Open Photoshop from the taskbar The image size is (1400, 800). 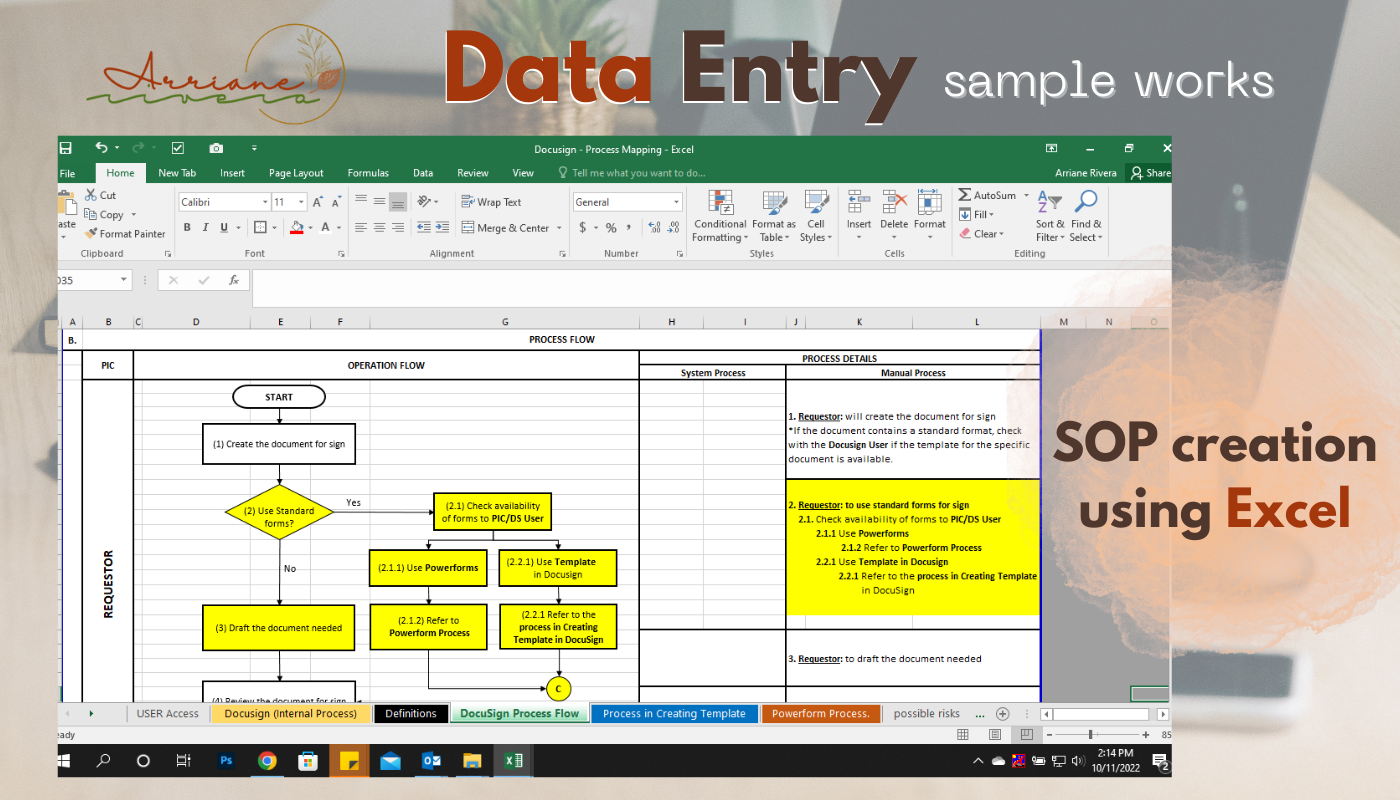(x=226, y=761)
